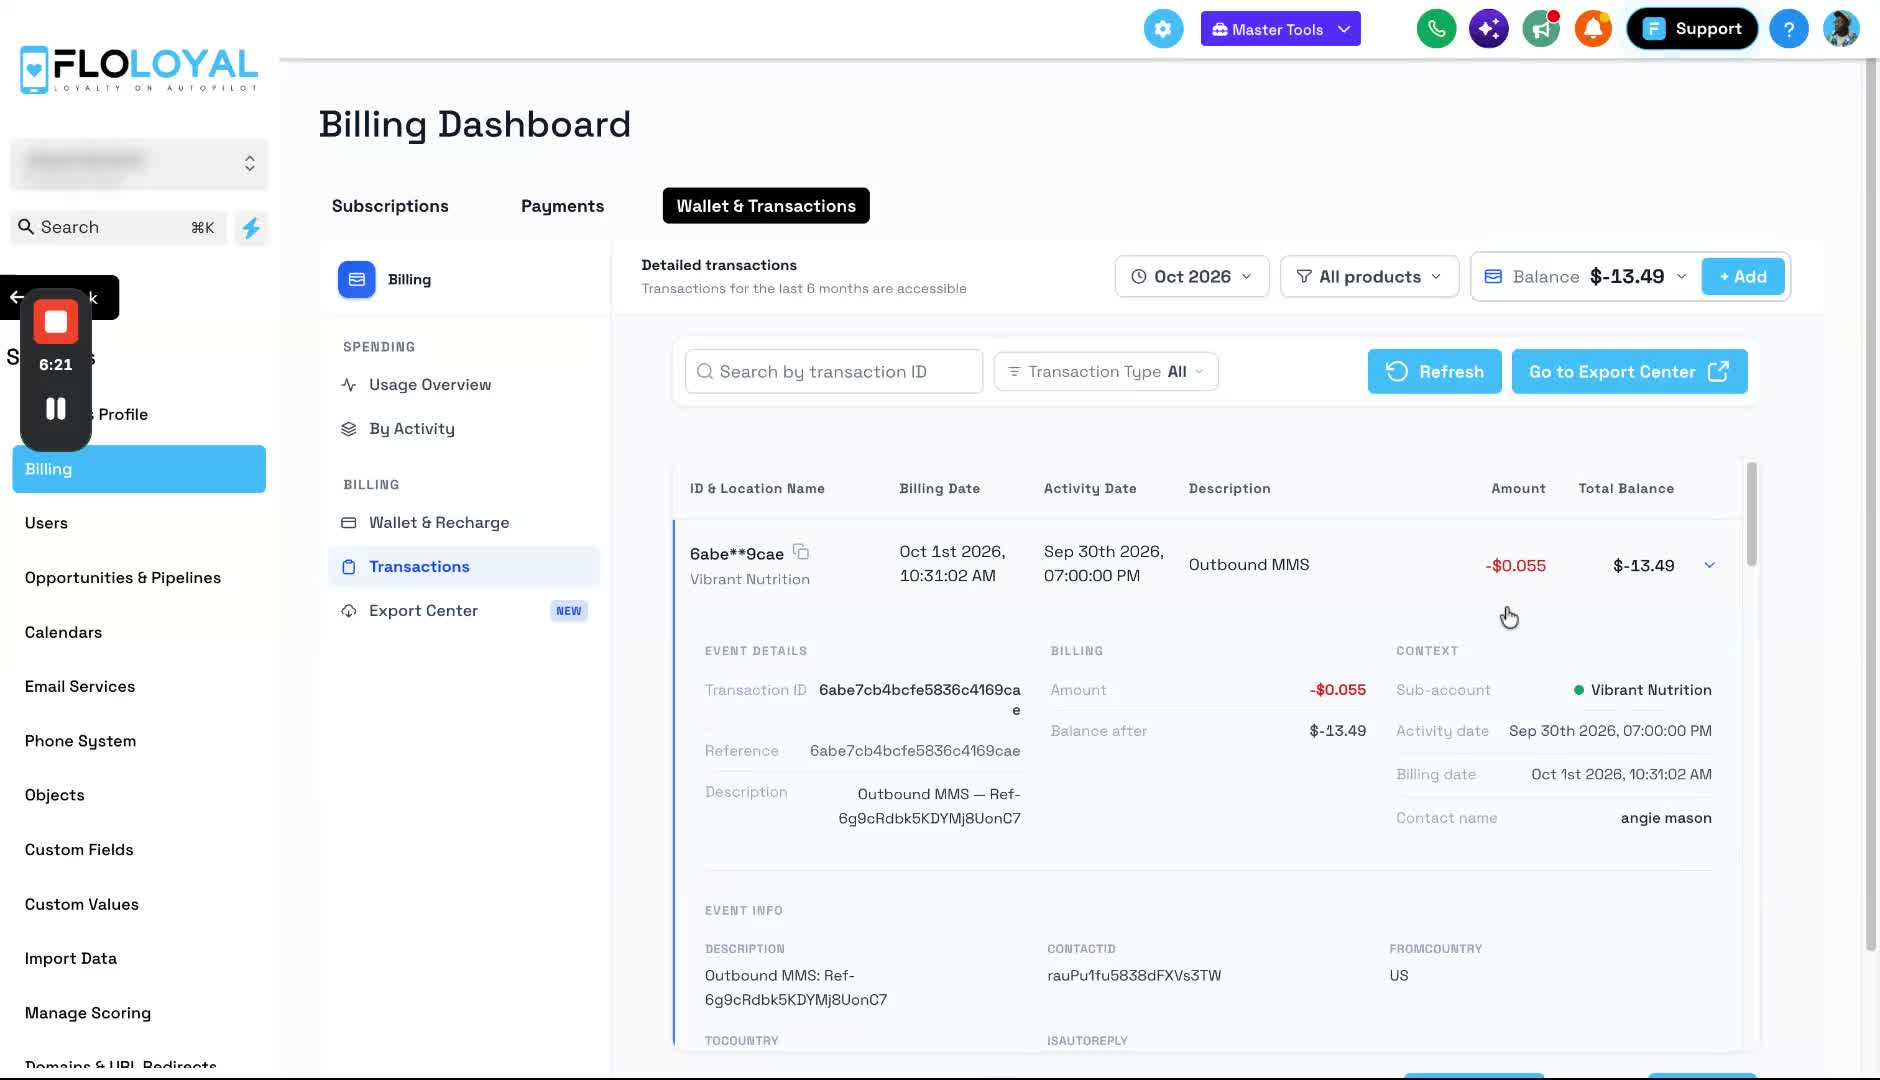
Task: Click the settings gear icon in top bar
Action: click(x=1163, y=29)
